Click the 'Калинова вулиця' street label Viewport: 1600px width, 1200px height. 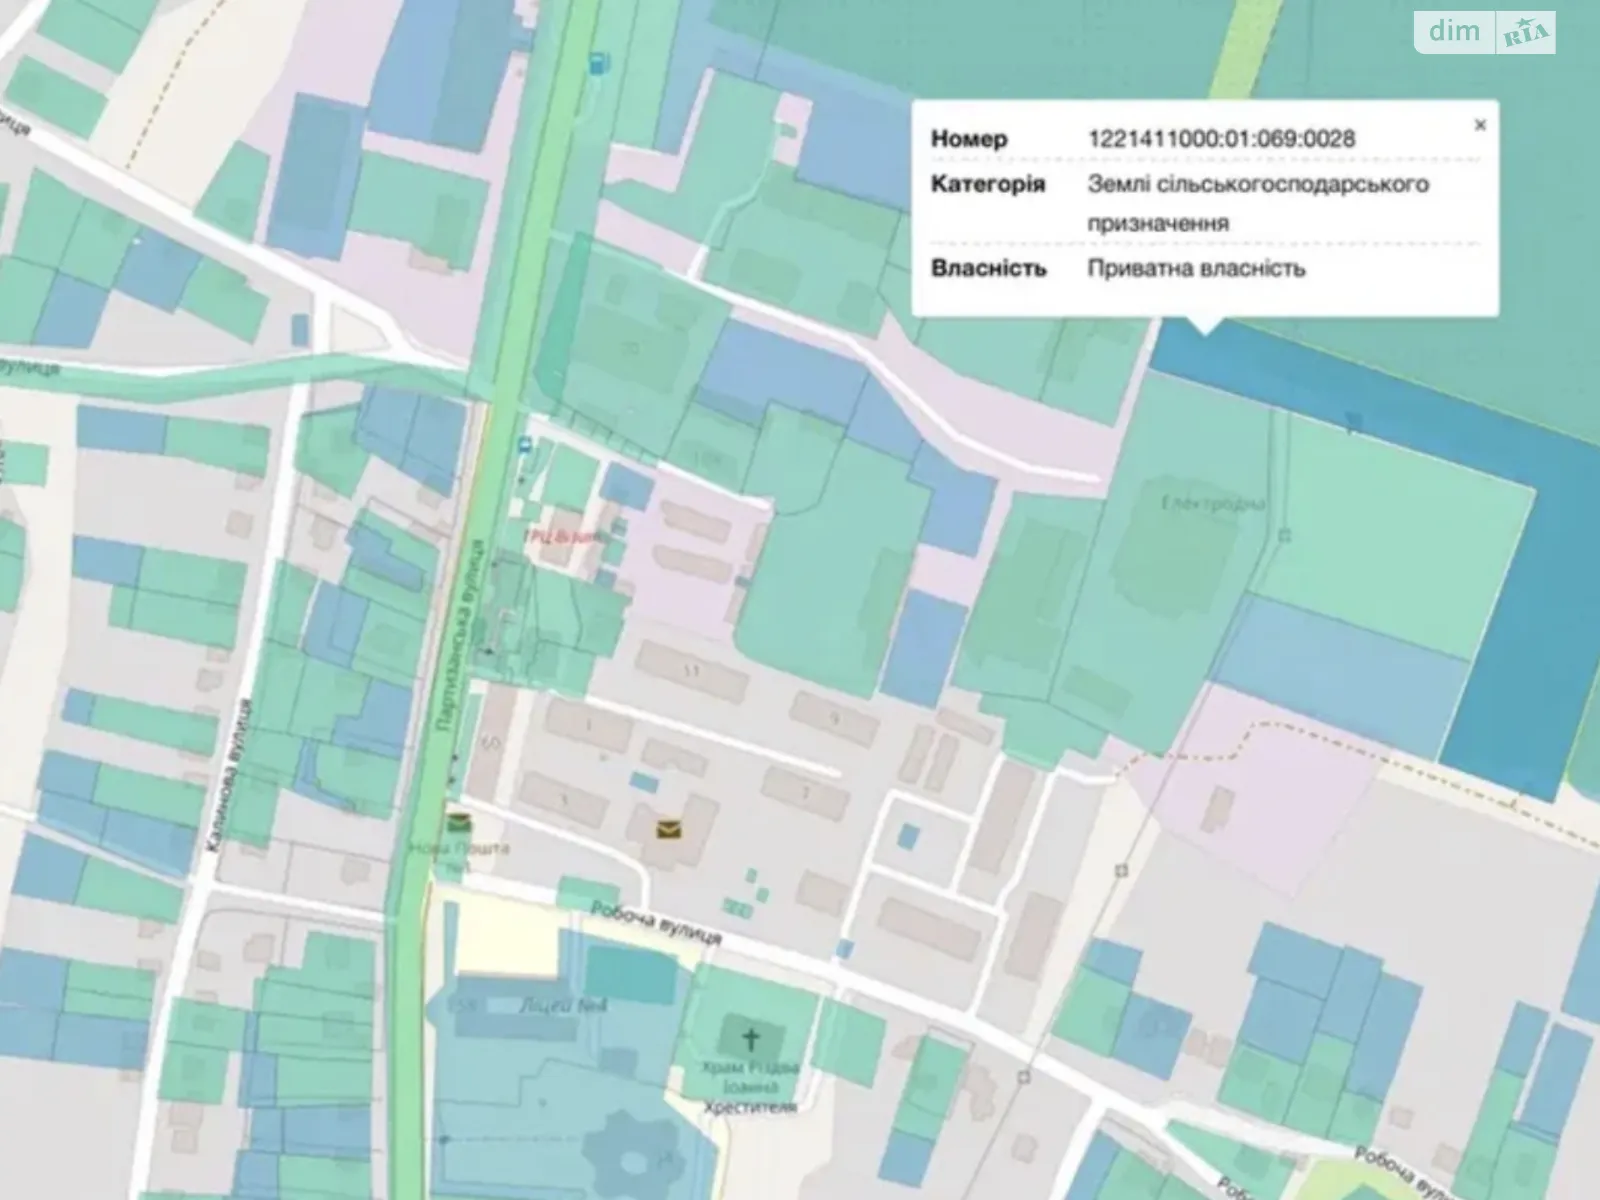click(230, 777)
